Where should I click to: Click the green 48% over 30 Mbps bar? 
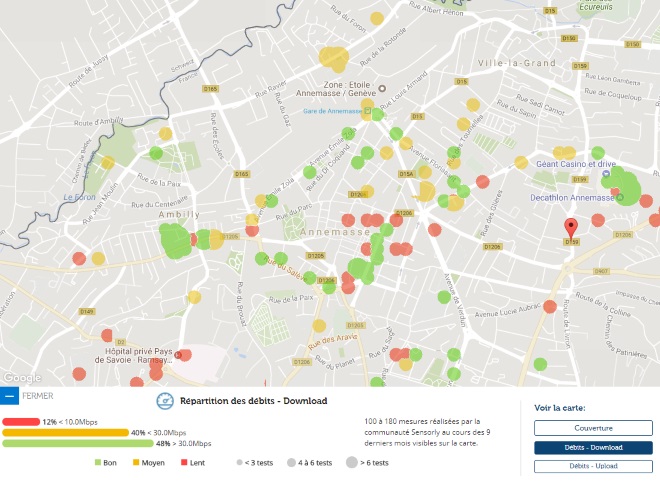77,443
